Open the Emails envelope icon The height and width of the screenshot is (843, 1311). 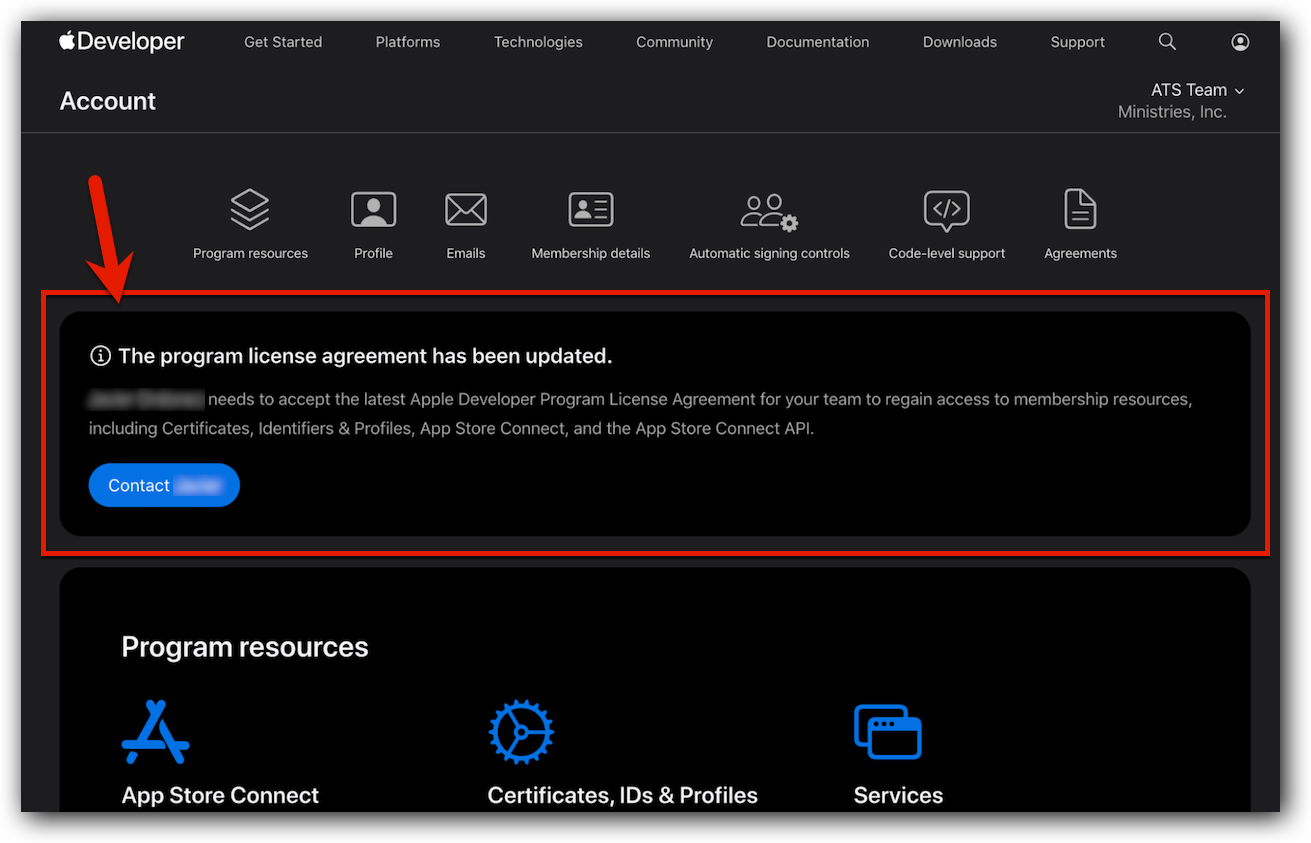(466, 210)
